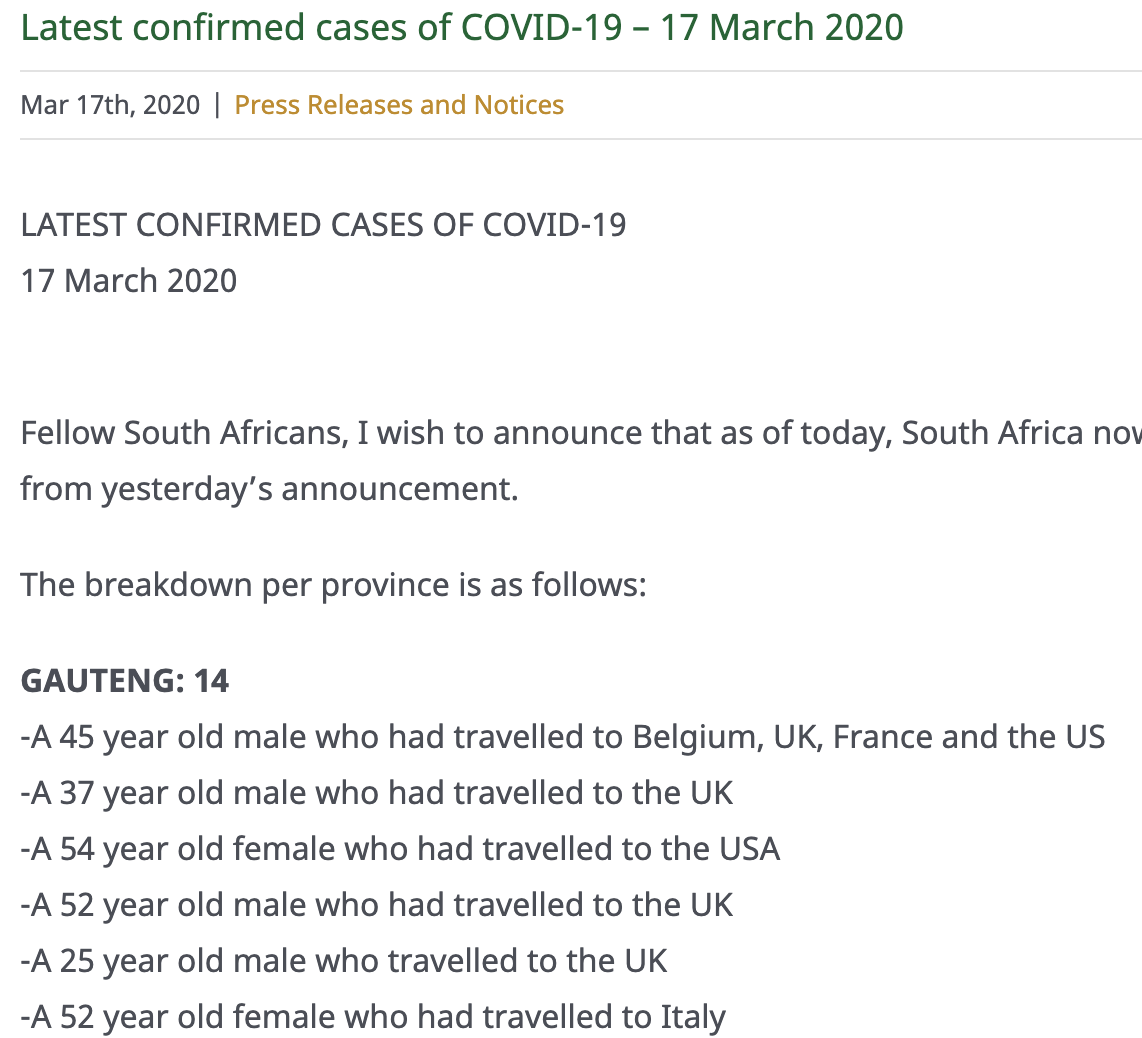Select the bold GAUTENG: 14 heading
The image size is (1142, 1038).
pos(125,681)
